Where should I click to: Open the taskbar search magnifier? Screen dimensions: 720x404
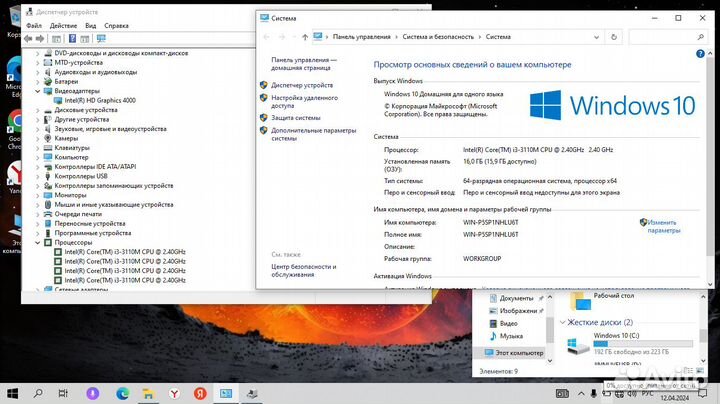[38, 393]
